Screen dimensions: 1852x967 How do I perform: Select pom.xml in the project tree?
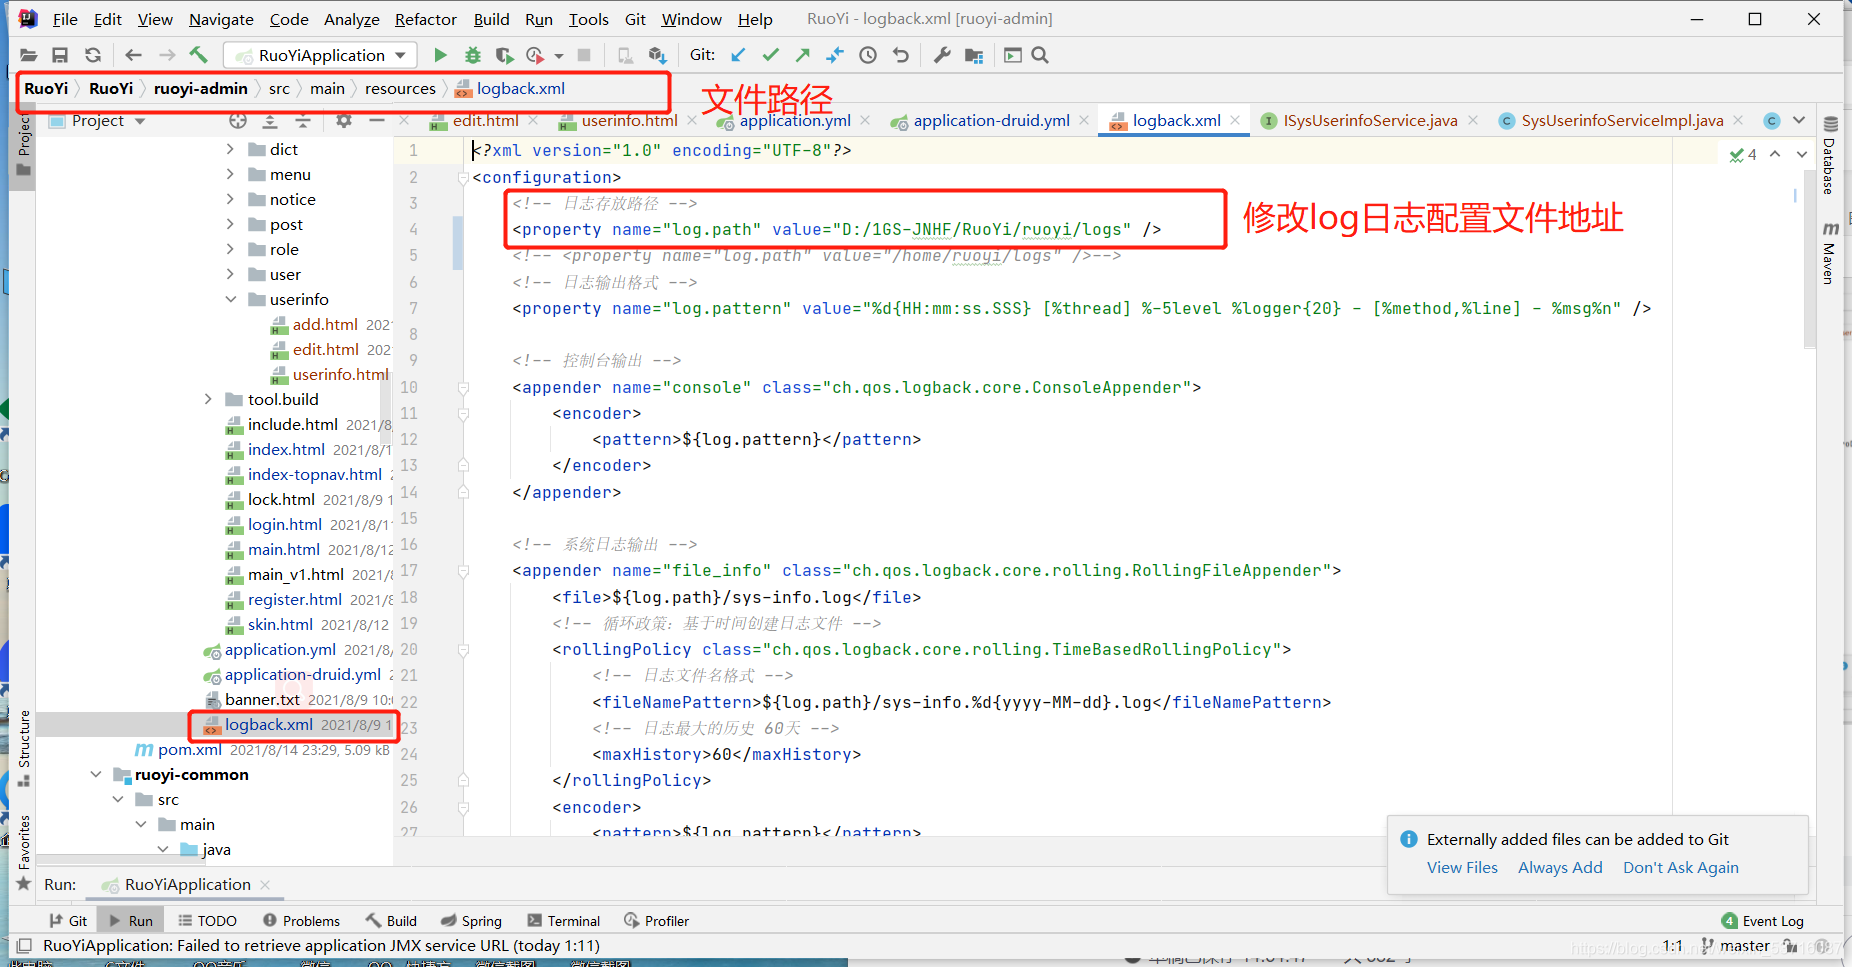(x=190, y=750)
